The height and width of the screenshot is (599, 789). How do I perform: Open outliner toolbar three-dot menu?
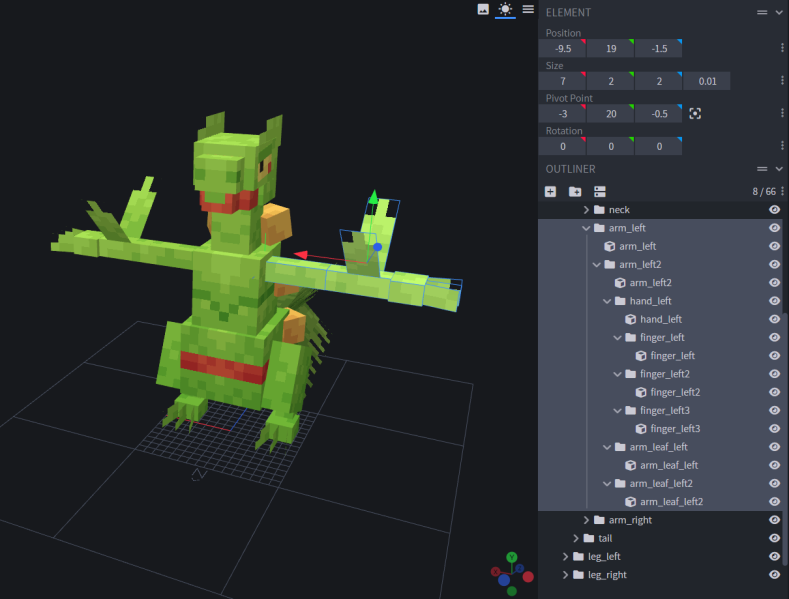pyautogui.click(x=782, y=191)
